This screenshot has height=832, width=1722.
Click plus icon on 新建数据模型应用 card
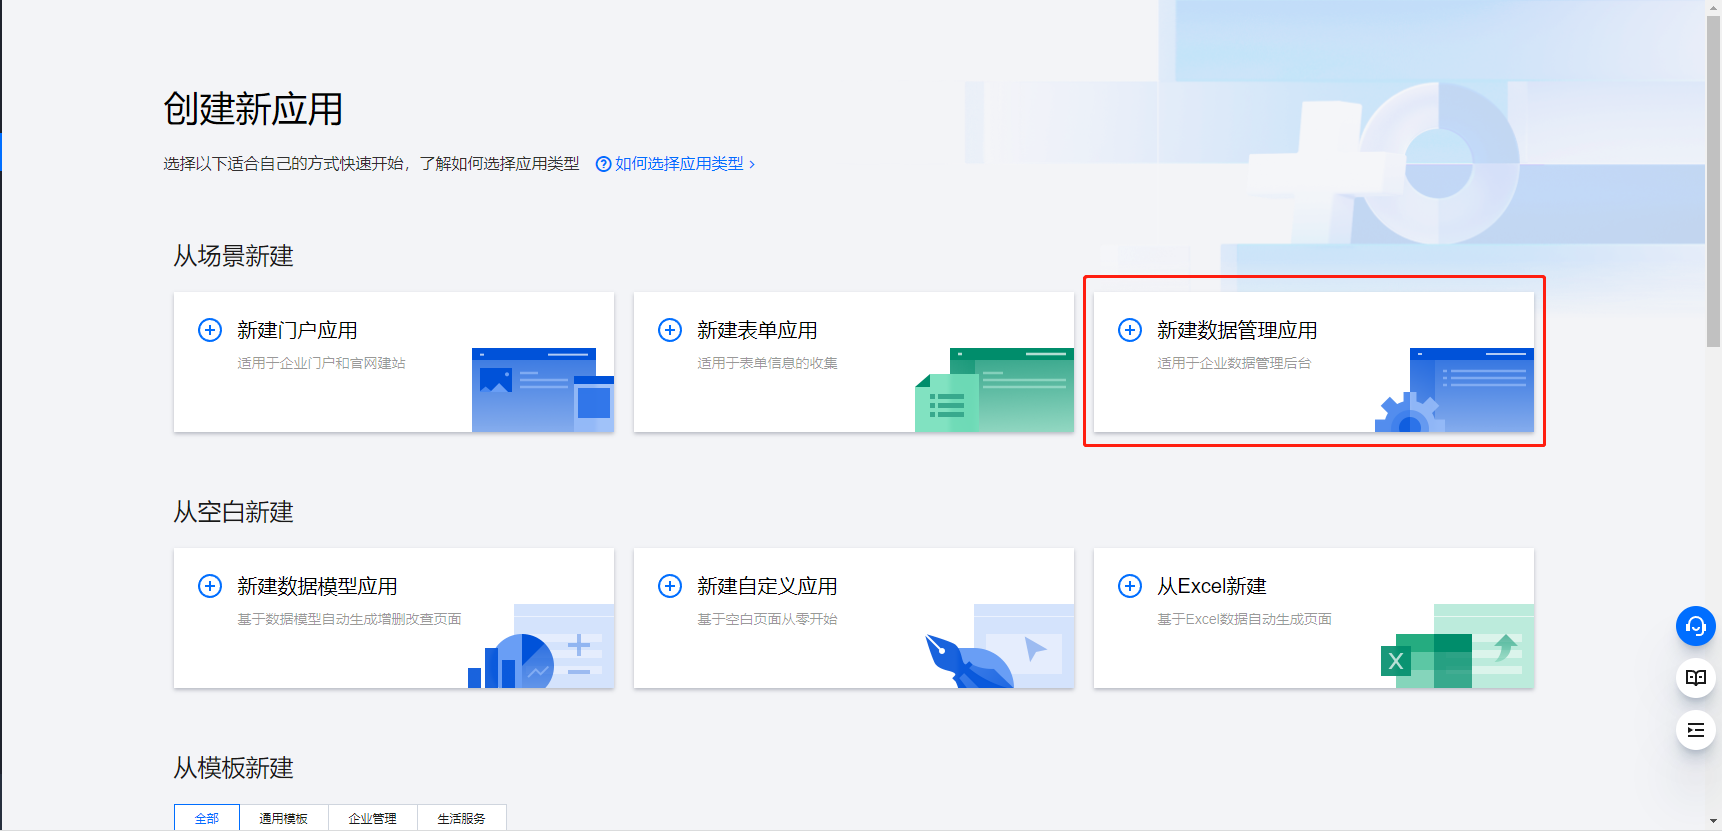click(x=210, y=586)
